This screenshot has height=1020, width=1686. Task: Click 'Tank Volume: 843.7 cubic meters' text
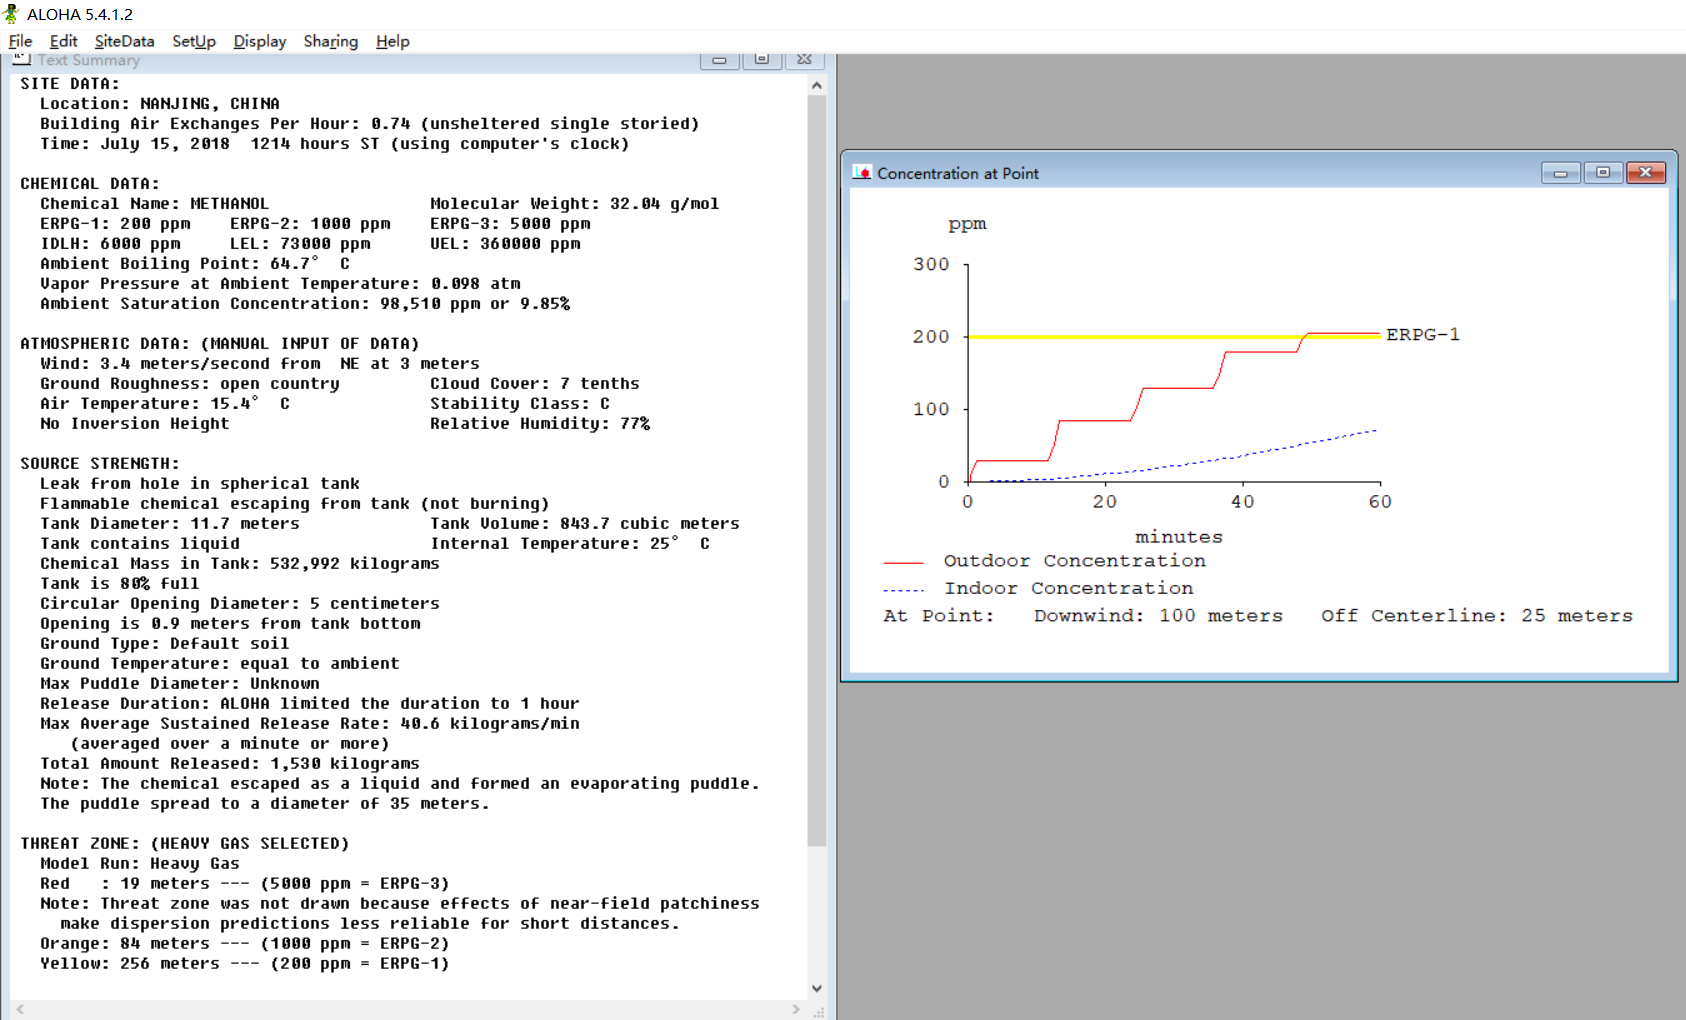585,524
